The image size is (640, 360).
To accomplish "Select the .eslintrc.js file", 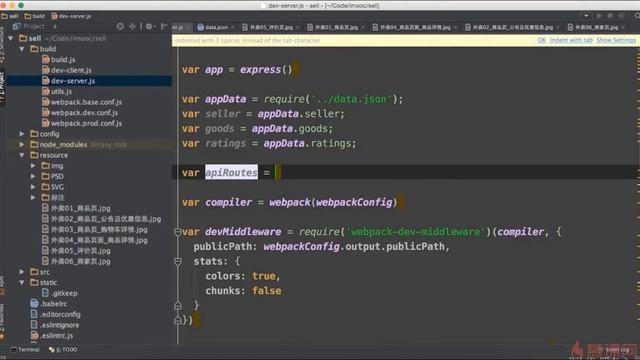I will pos(56,336).
